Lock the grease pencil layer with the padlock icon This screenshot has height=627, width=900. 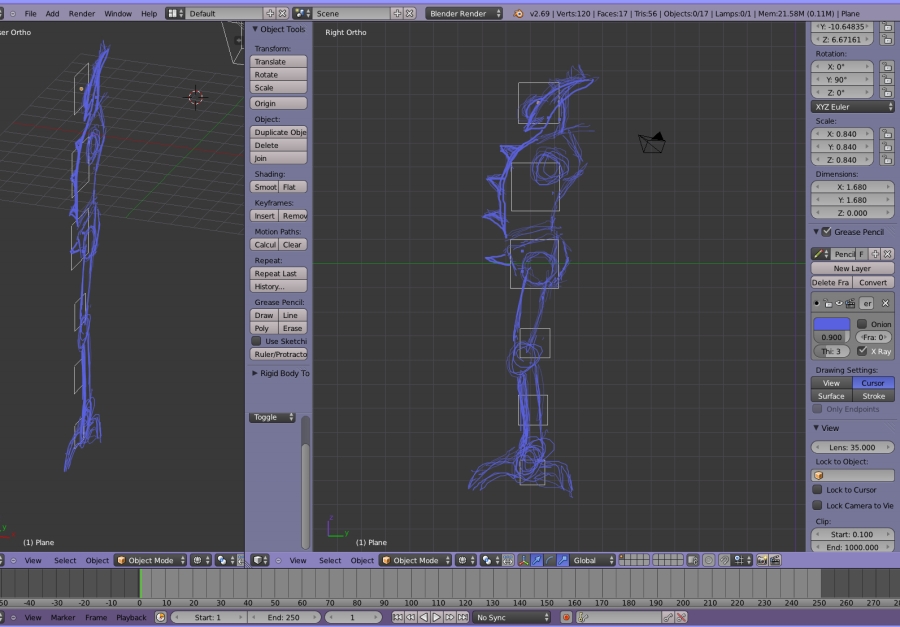pos(828,303)
